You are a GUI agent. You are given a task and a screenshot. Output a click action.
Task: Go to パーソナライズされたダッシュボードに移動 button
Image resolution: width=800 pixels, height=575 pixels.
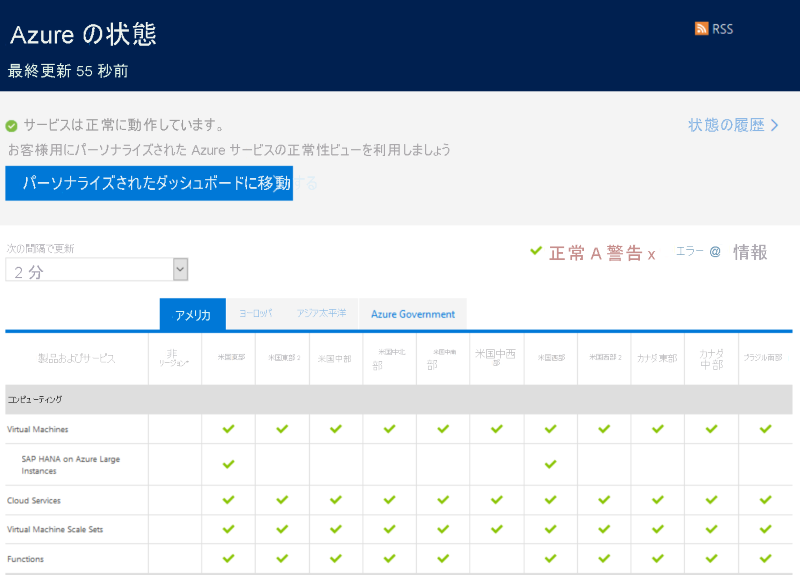[x=149, y=183]
